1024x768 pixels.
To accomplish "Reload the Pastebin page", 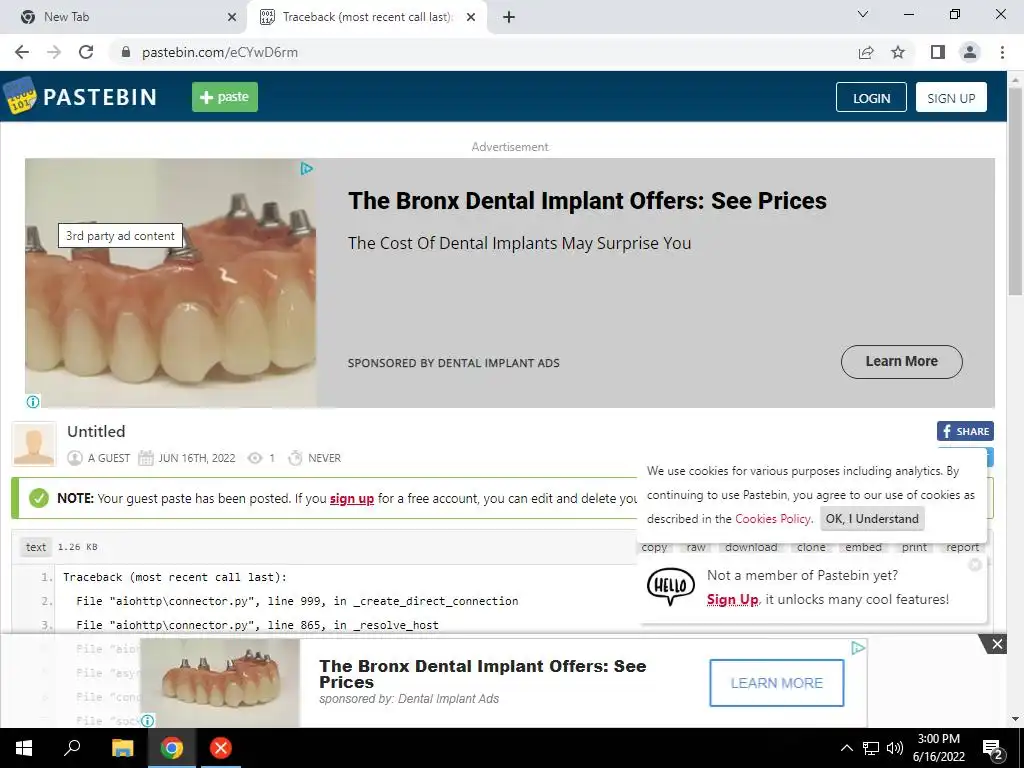I will (x=86, y=52).
